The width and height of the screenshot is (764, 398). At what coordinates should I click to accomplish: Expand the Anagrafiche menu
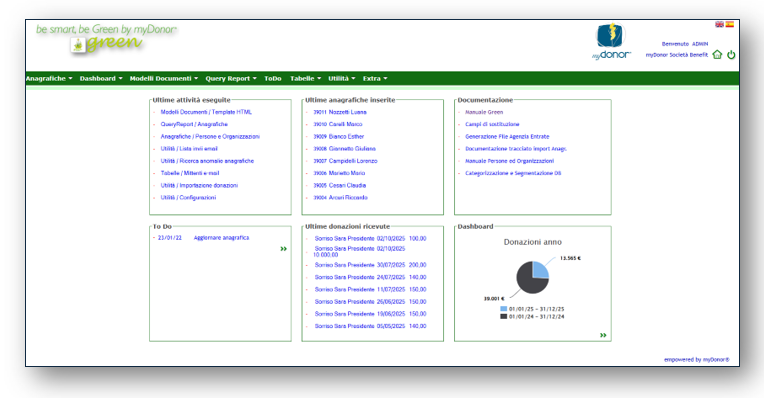coord(49,78)
